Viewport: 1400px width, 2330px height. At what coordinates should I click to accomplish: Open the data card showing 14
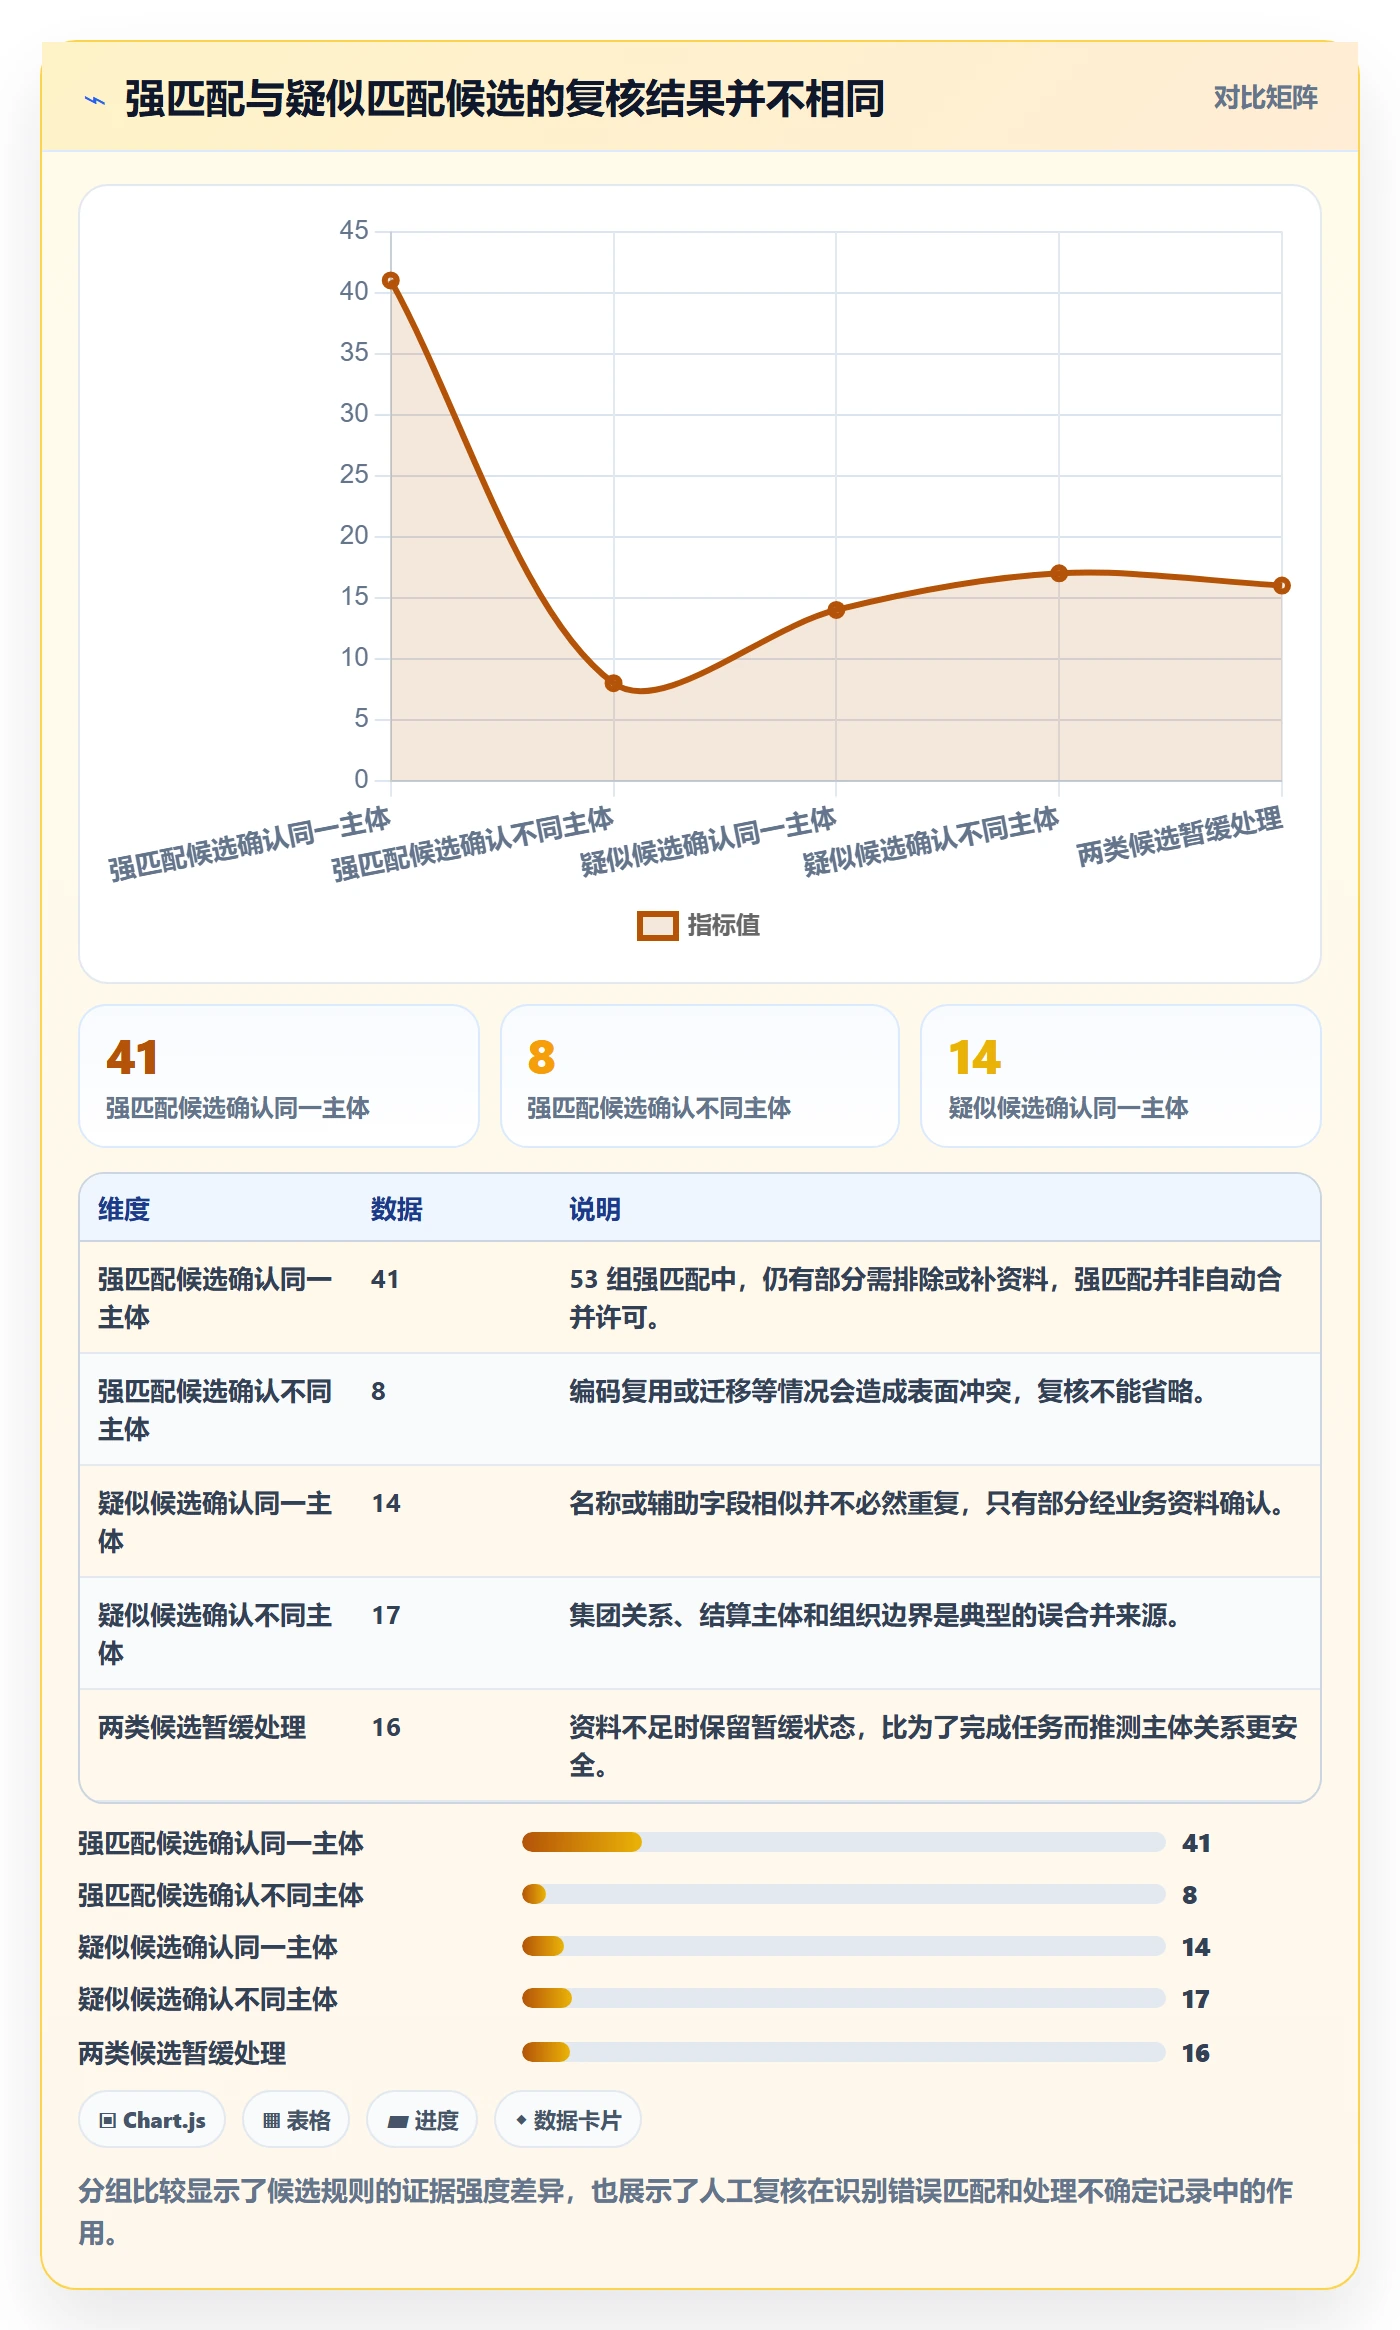(x=1121, y=1076)
